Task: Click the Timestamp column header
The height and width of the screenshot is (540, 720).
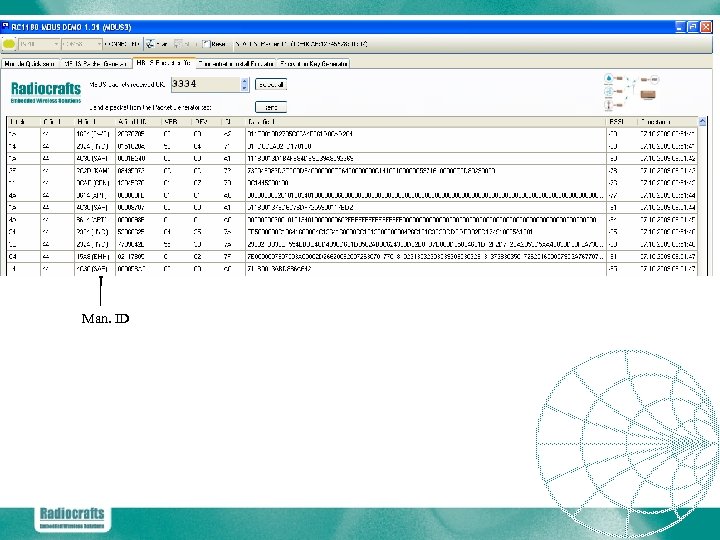Action: pyautogui.click(x=667, y=122)
